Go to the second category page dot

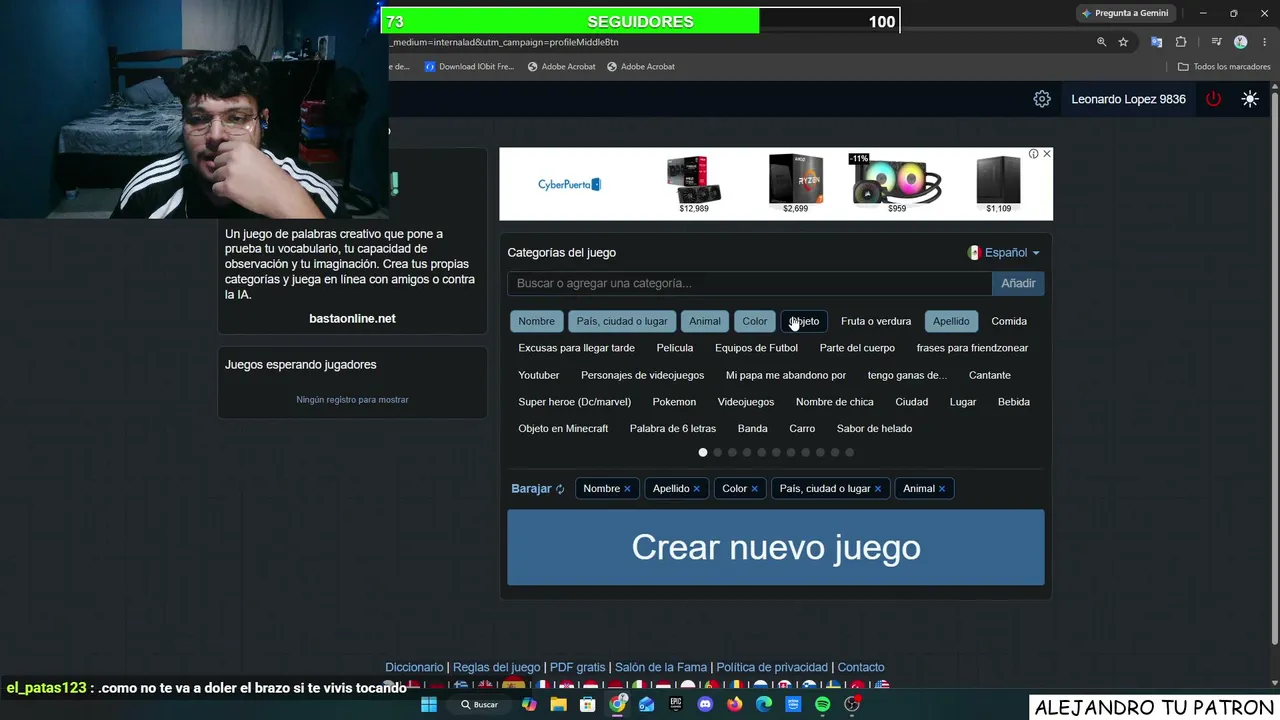click(717, 453)
